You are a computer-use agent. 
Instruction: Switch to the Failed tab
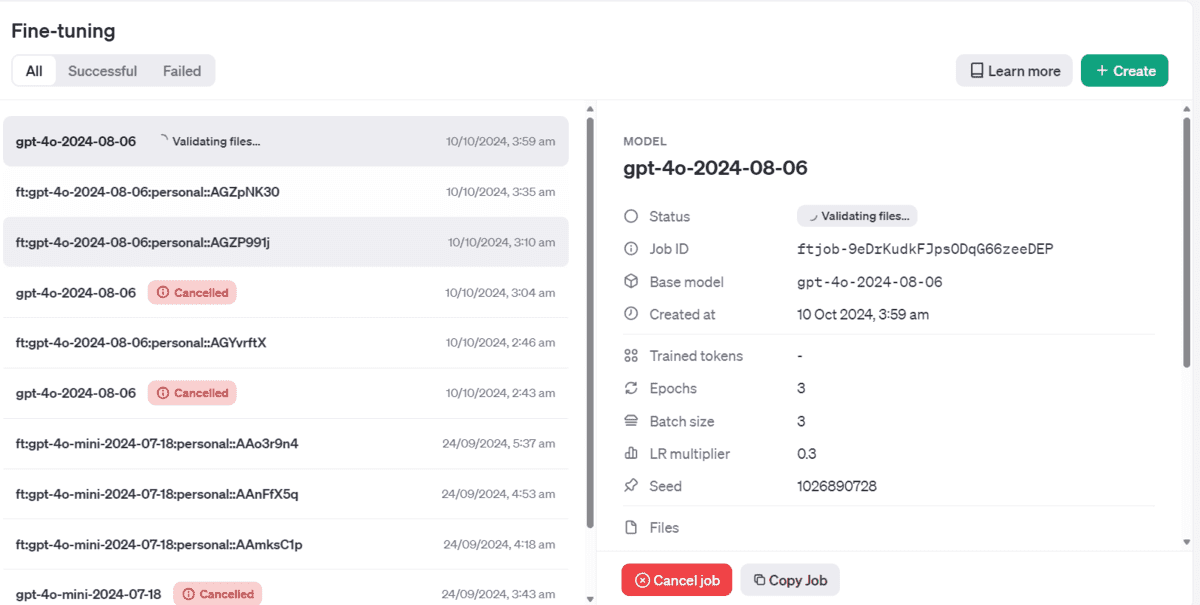point(182,71)
